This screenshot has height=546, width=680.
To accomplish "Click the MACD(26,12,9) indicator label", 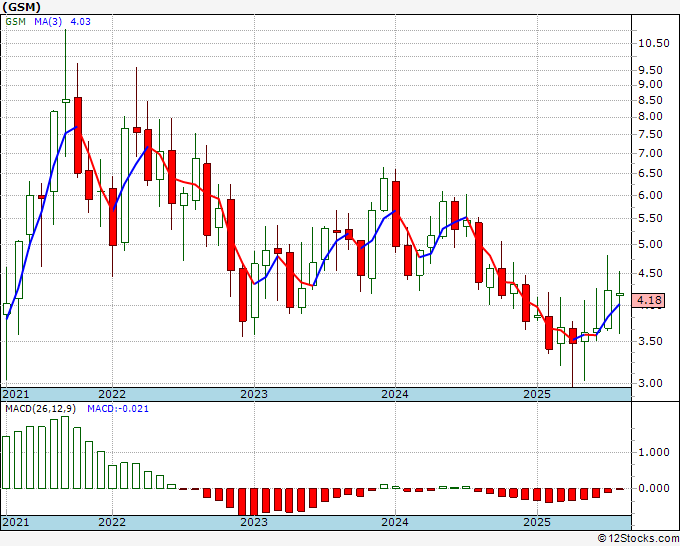I will pos(41,409).
